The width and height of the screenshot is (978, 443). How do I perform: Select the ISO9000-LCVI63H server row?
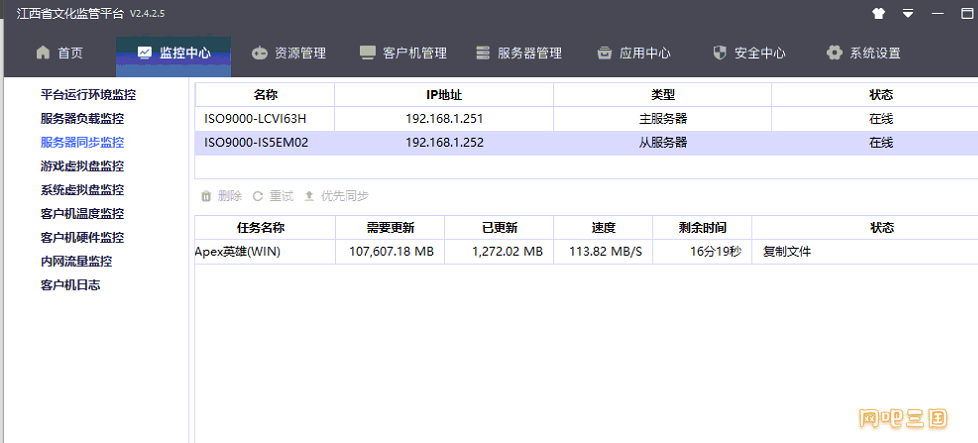coord(585,119)
